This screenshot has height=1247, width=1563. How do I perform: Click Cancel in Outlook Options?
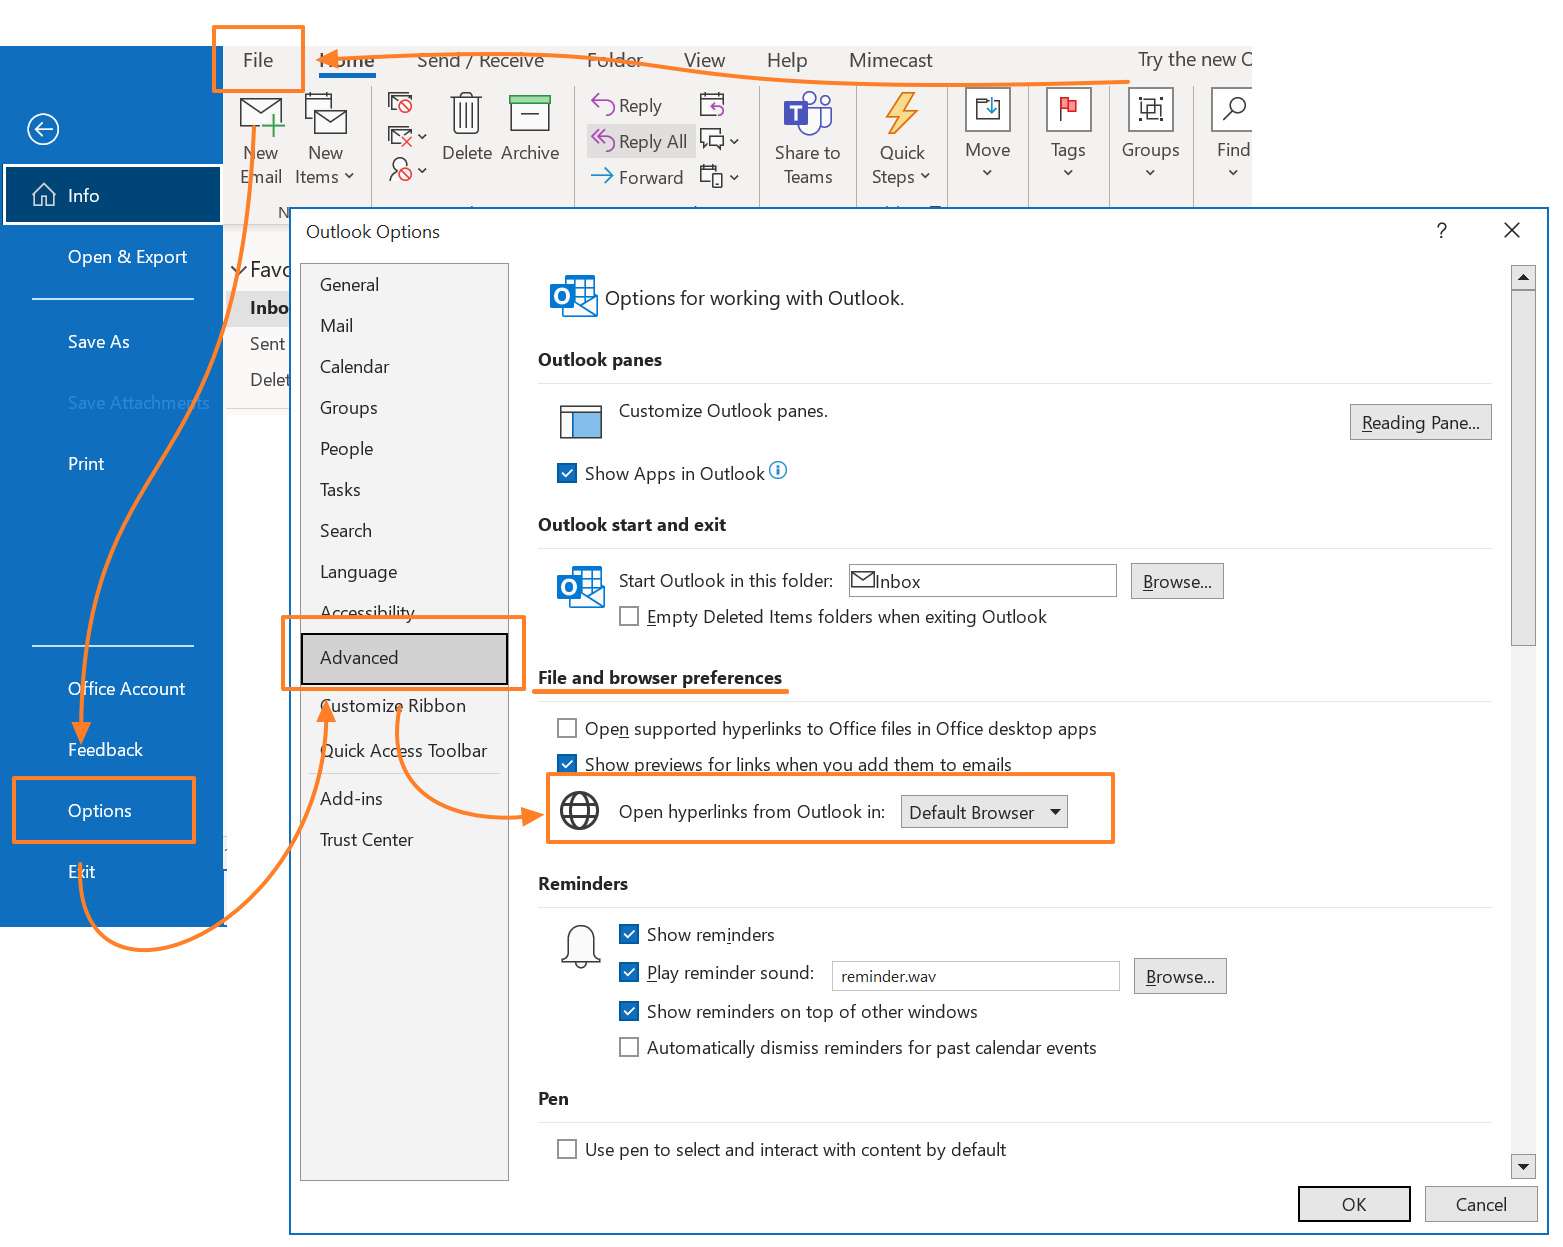(1481, 1204)
